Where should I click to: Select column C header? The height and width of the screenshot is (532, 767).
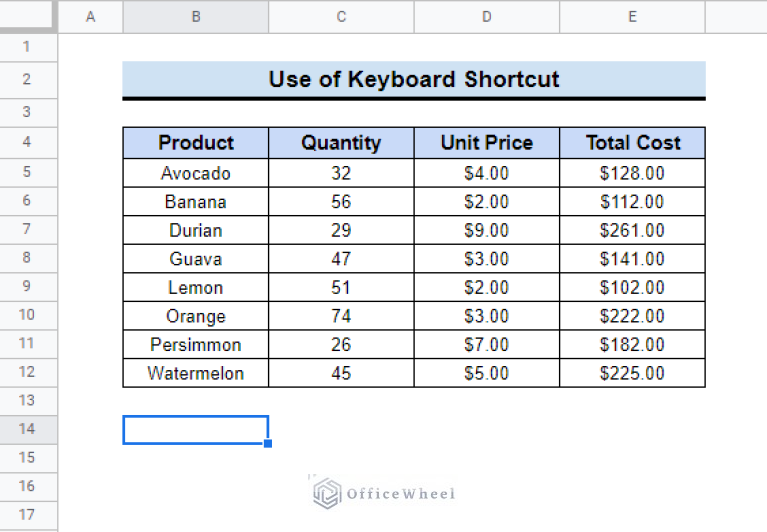[x=341, y=16]
